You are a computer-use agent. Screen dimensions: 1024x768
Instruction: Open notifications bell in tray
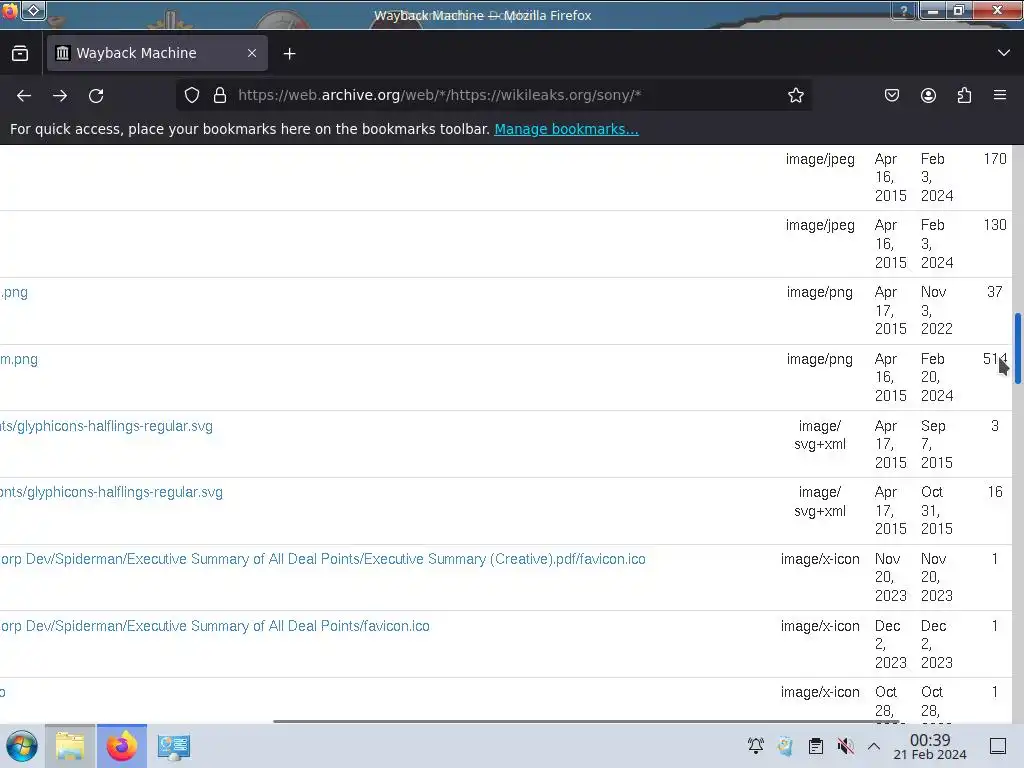(x=756, y=746)
